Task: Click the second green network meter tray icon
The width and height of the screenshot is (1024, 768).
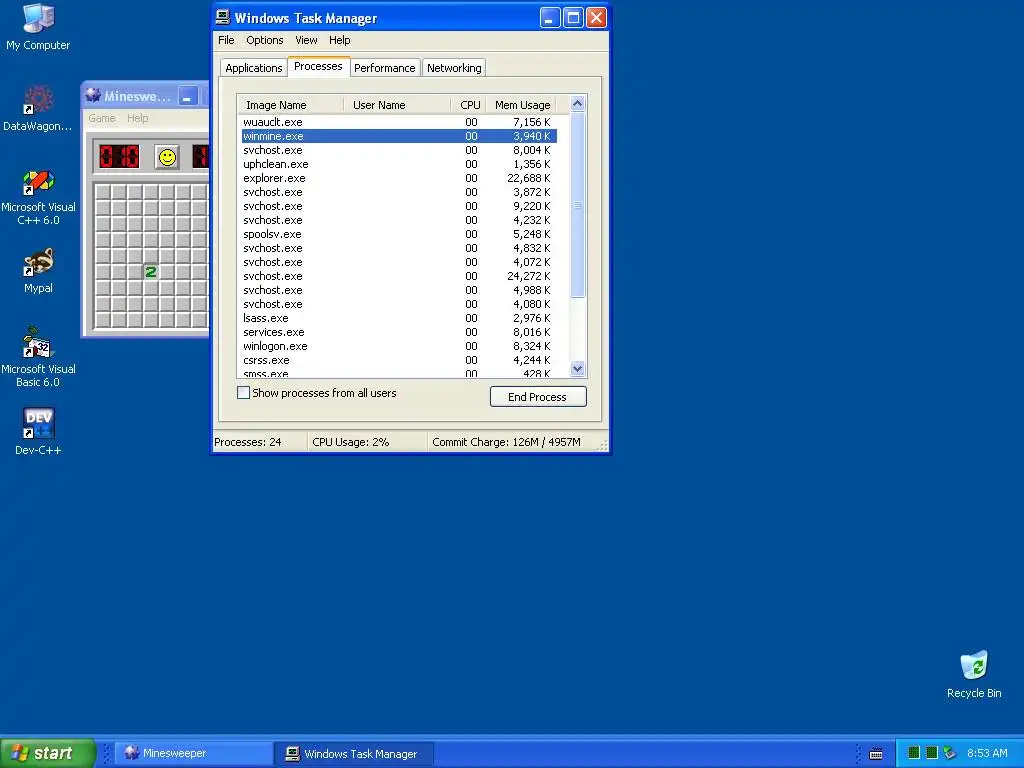Action: click(x=932, y=753)
